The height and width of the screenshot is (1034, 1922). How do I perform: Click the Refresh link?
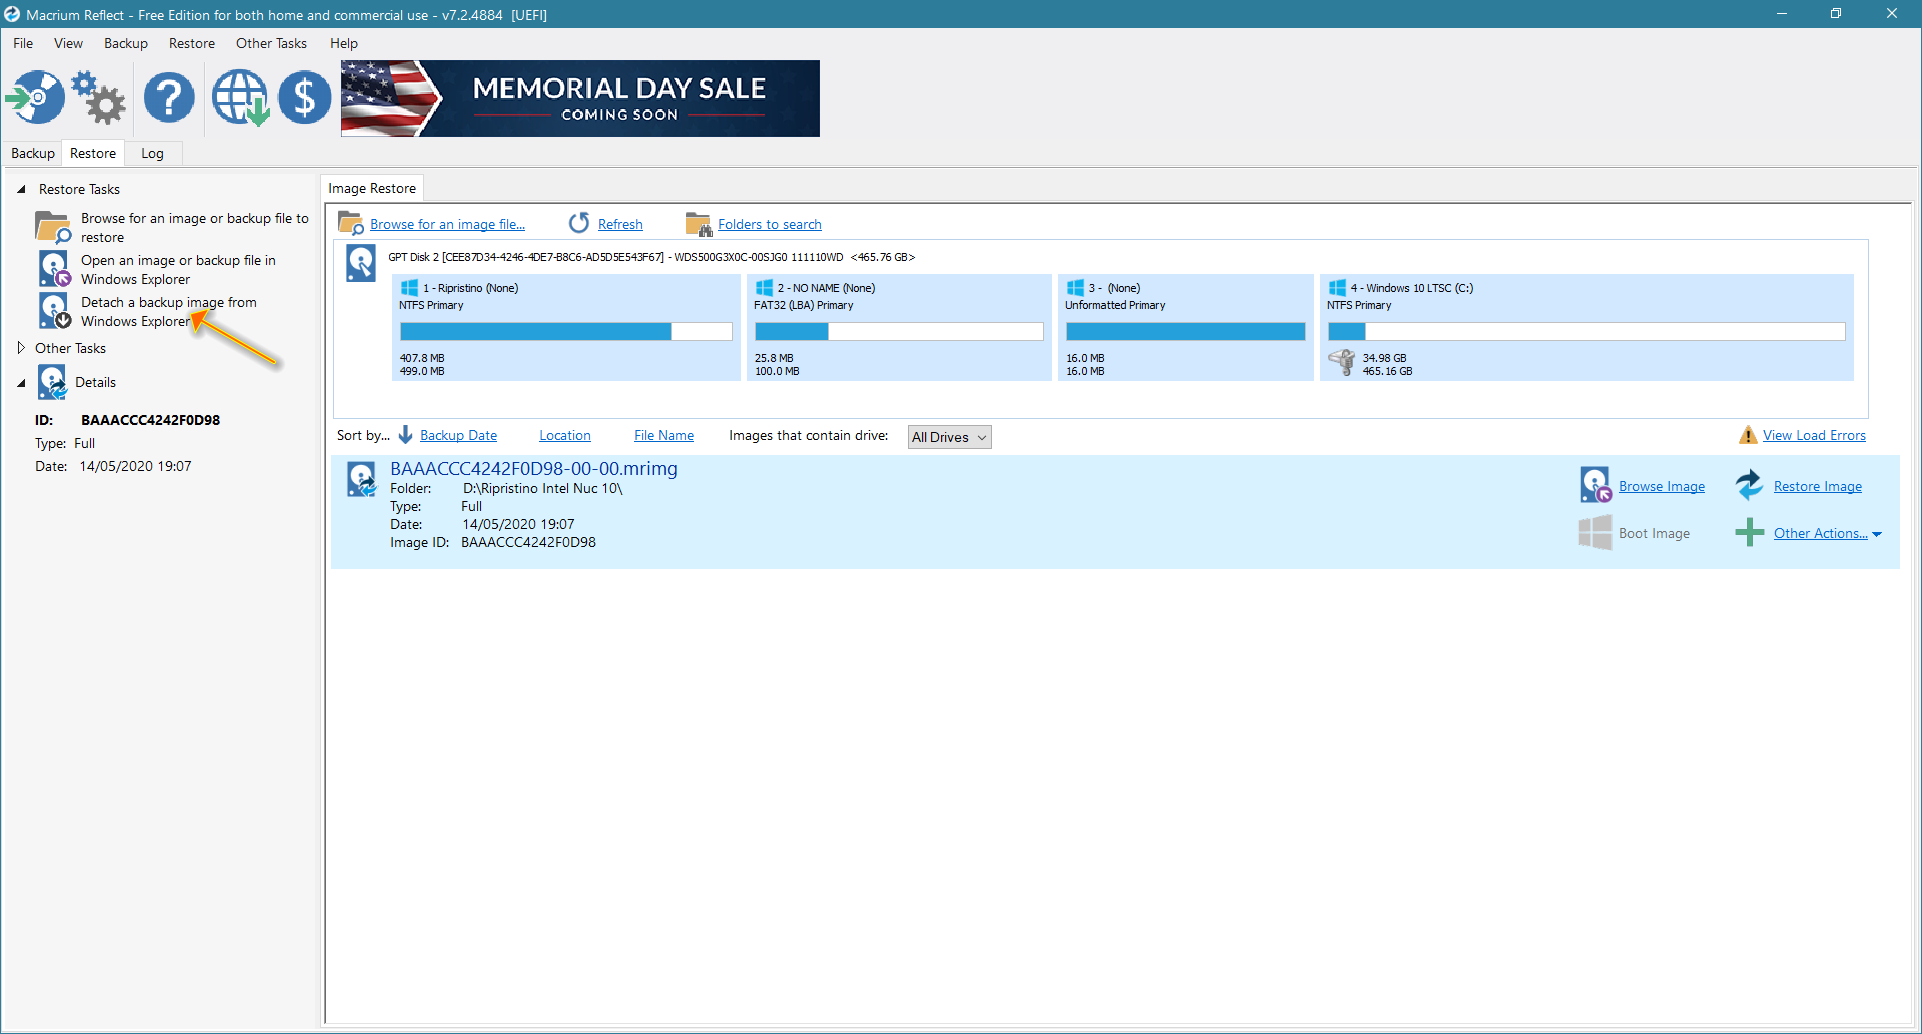coord(620,224)
